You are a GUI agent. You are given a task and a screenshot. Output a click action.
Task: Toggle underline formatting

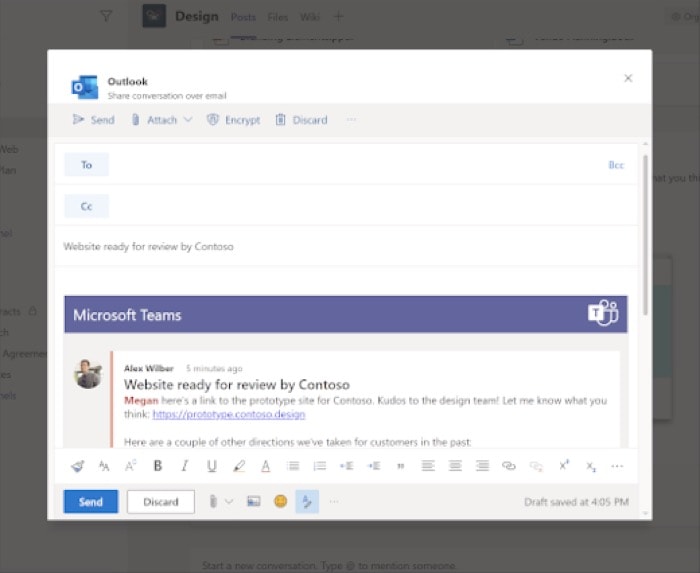[212, 466]
